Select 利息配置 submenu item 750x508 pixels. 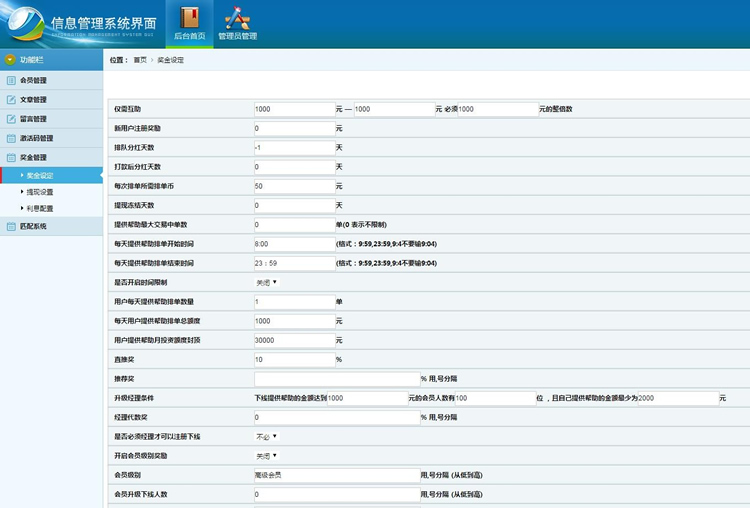(40, 208)
